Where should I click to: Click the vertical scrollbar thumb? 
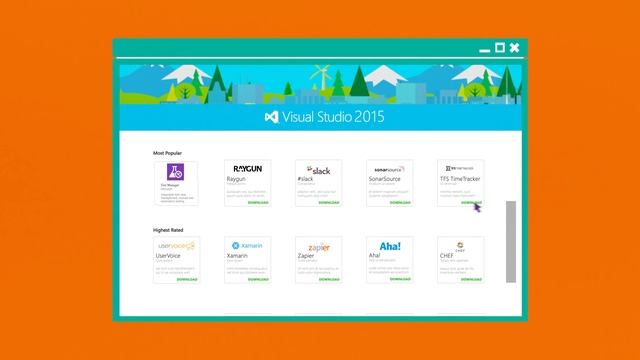pyautogui.click(x=511, y=241)
